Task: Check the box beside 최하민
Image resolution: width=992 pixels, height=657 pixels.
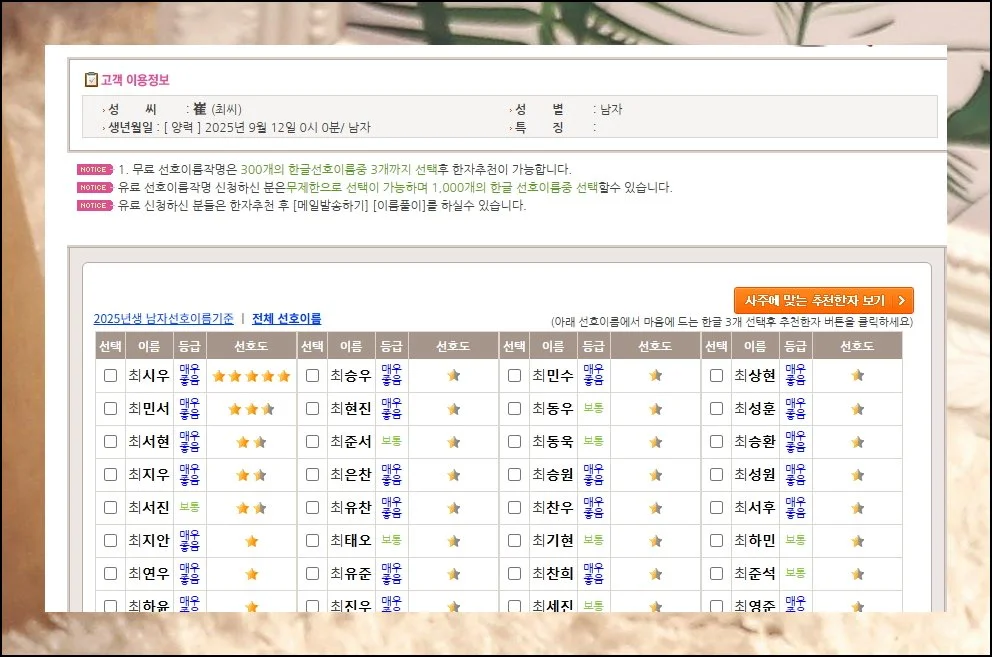Action: click(716, 541)
